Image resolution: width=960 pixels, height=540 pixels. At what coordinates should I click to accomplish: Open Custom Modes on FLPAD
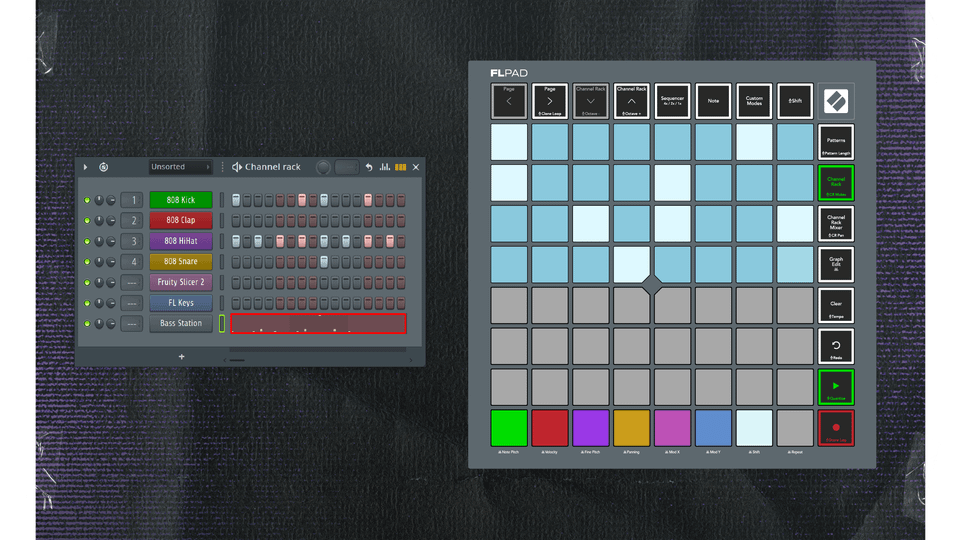point(754,101)
